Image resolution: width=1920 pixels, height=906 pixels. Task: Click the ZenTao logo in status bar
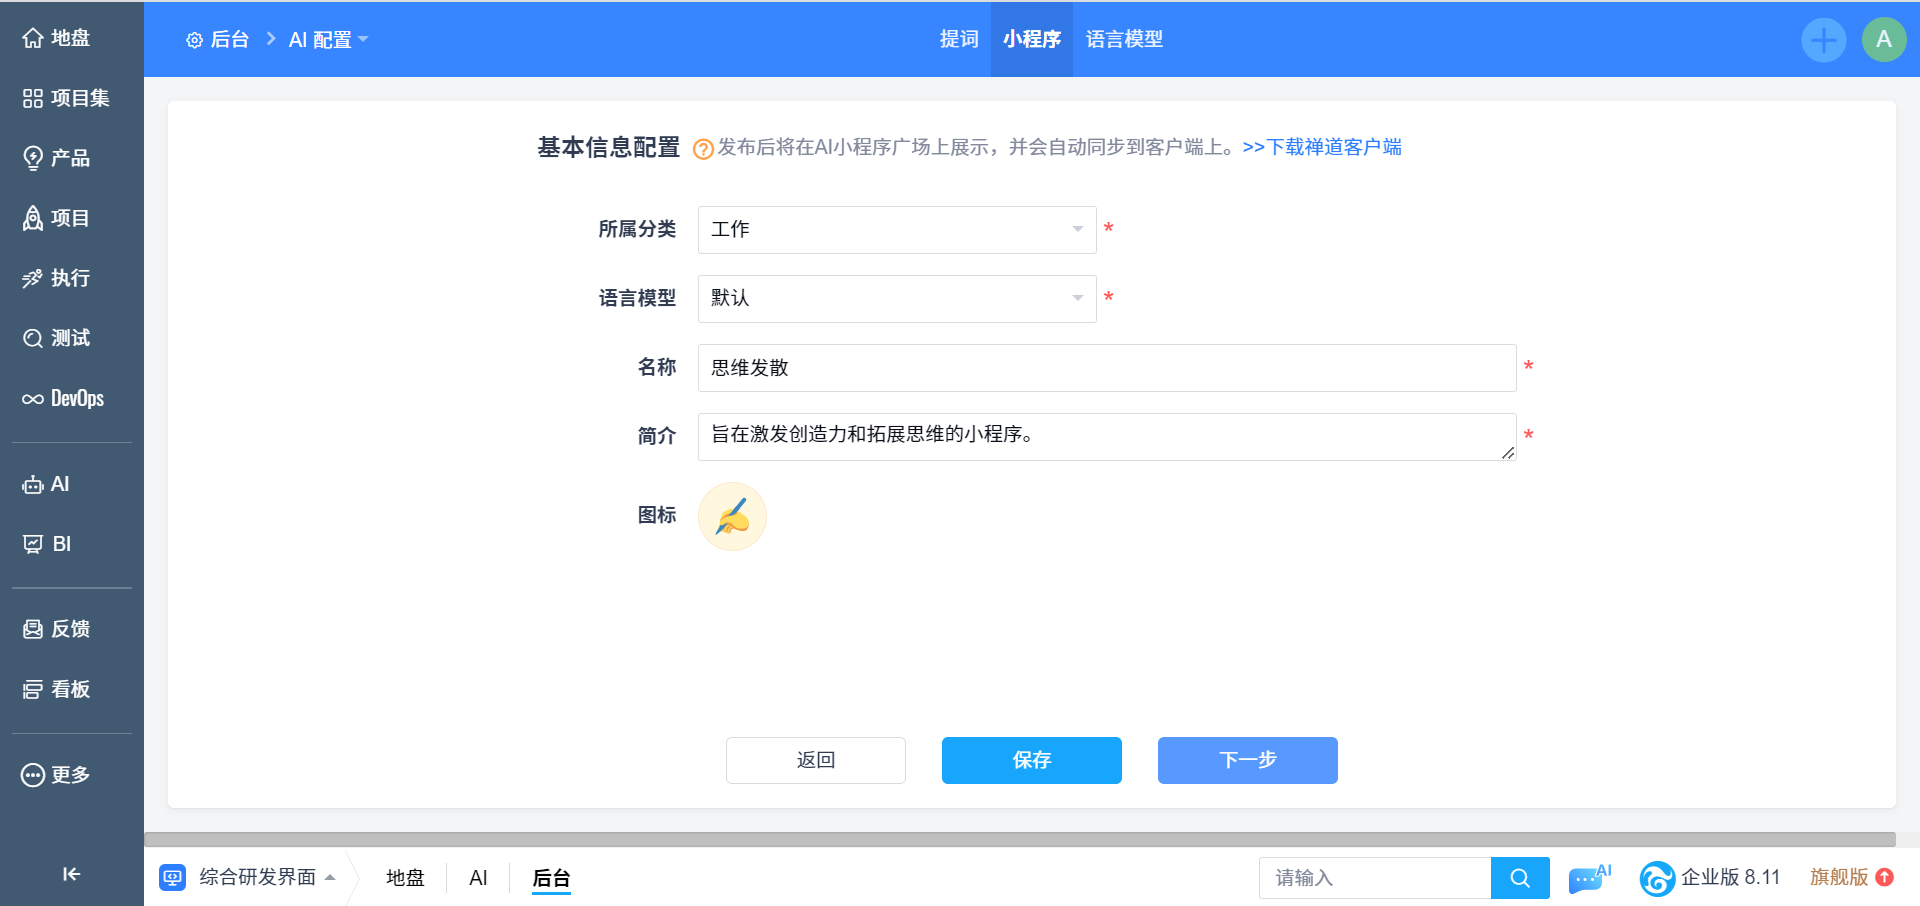(1657, 878)
